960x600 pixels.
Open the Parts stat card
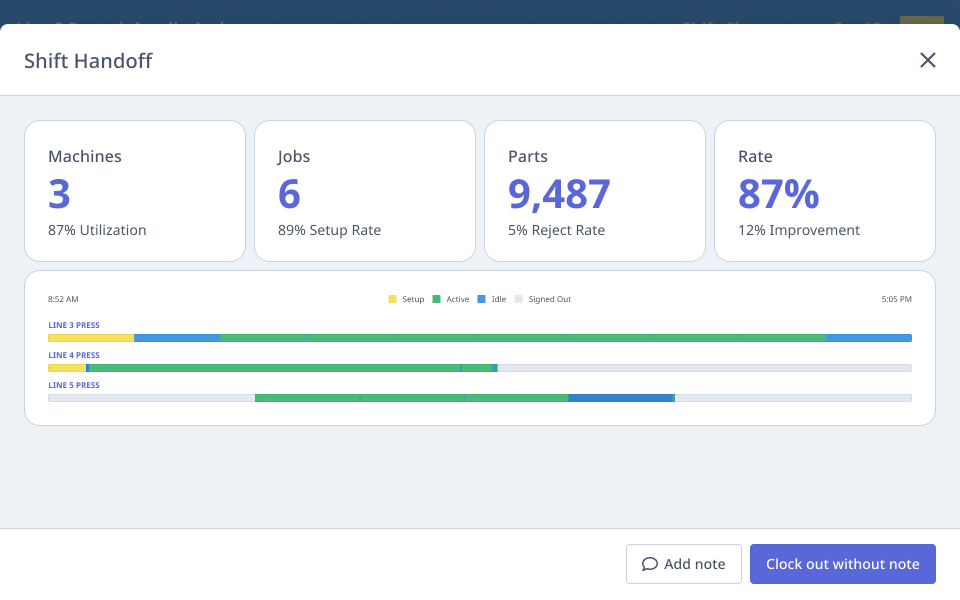(x=595, y=190)
